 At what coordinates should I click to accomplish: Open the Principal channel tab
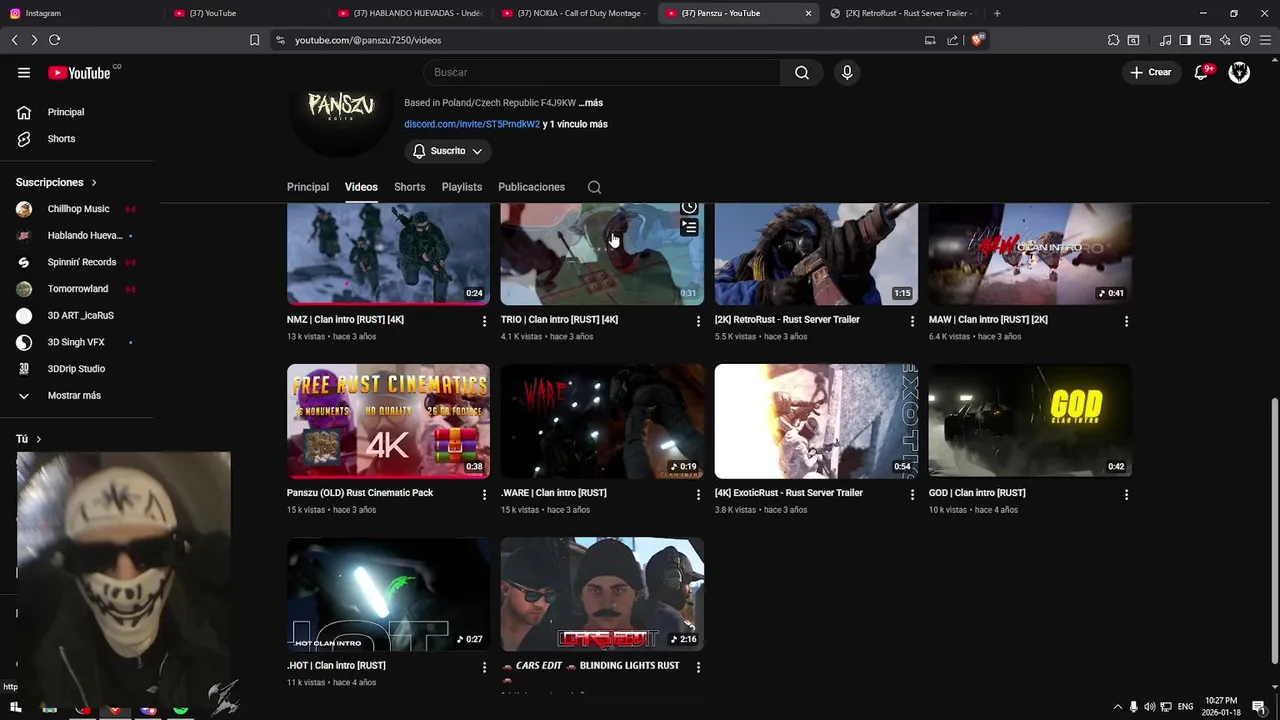[x=308, y=187]
